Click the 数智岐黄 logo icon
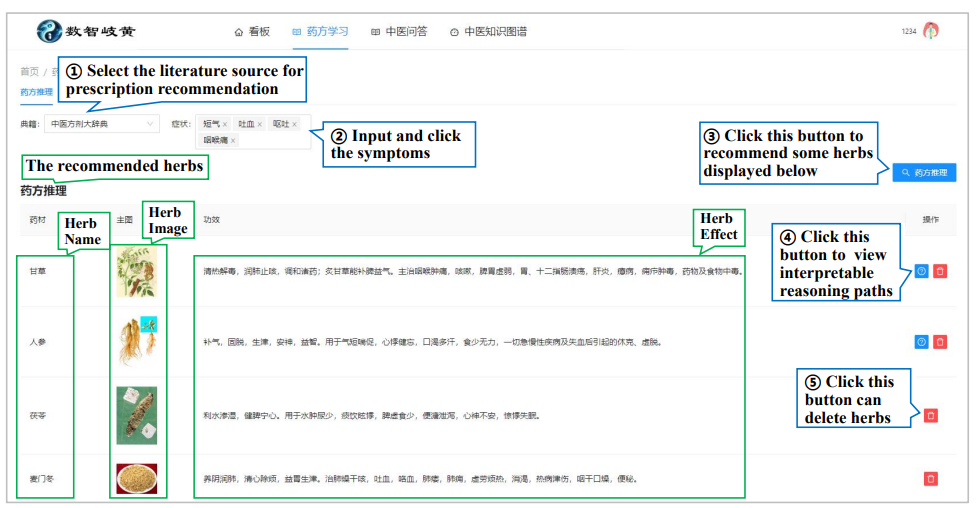Screen dimensions: 976x508 (x=48, y=31)
